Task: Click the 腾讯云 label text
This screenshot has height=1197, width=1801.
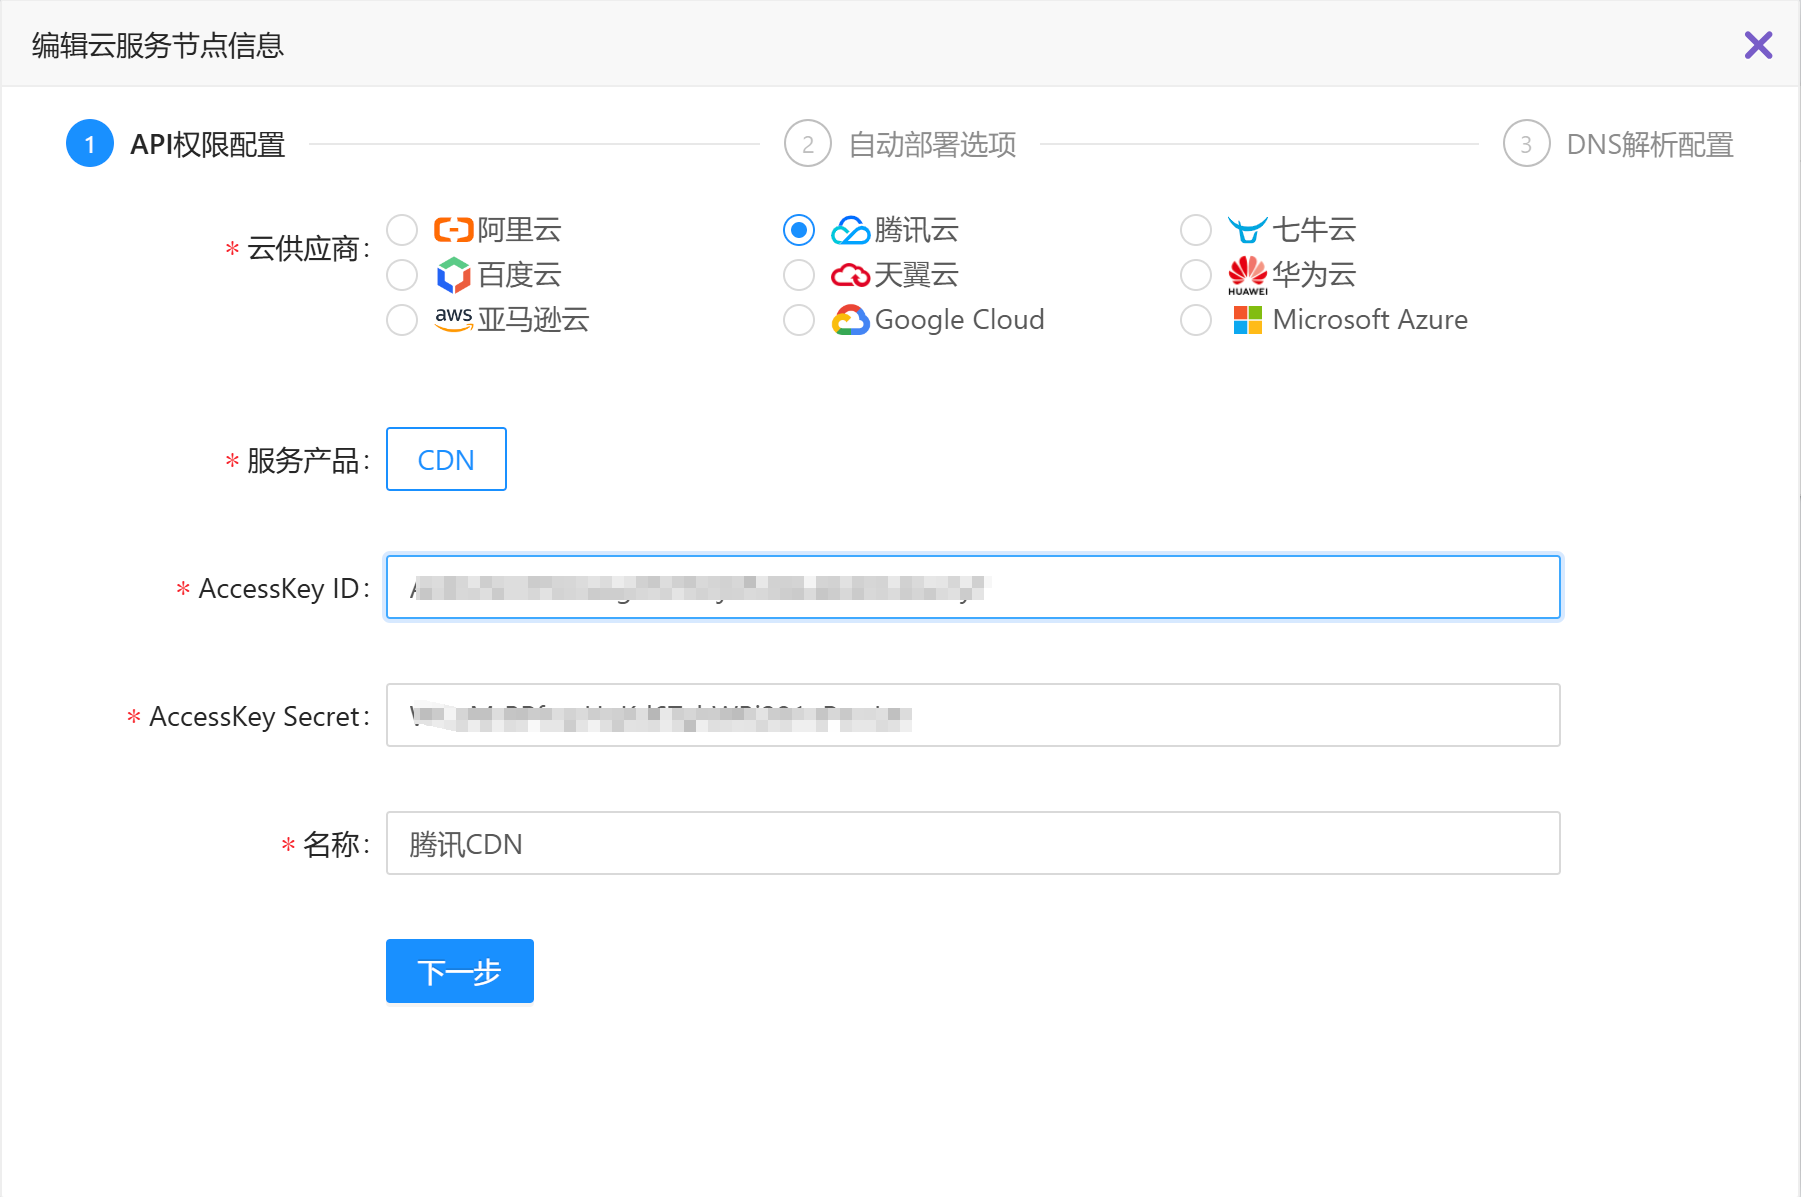Action: coord(916,230)
